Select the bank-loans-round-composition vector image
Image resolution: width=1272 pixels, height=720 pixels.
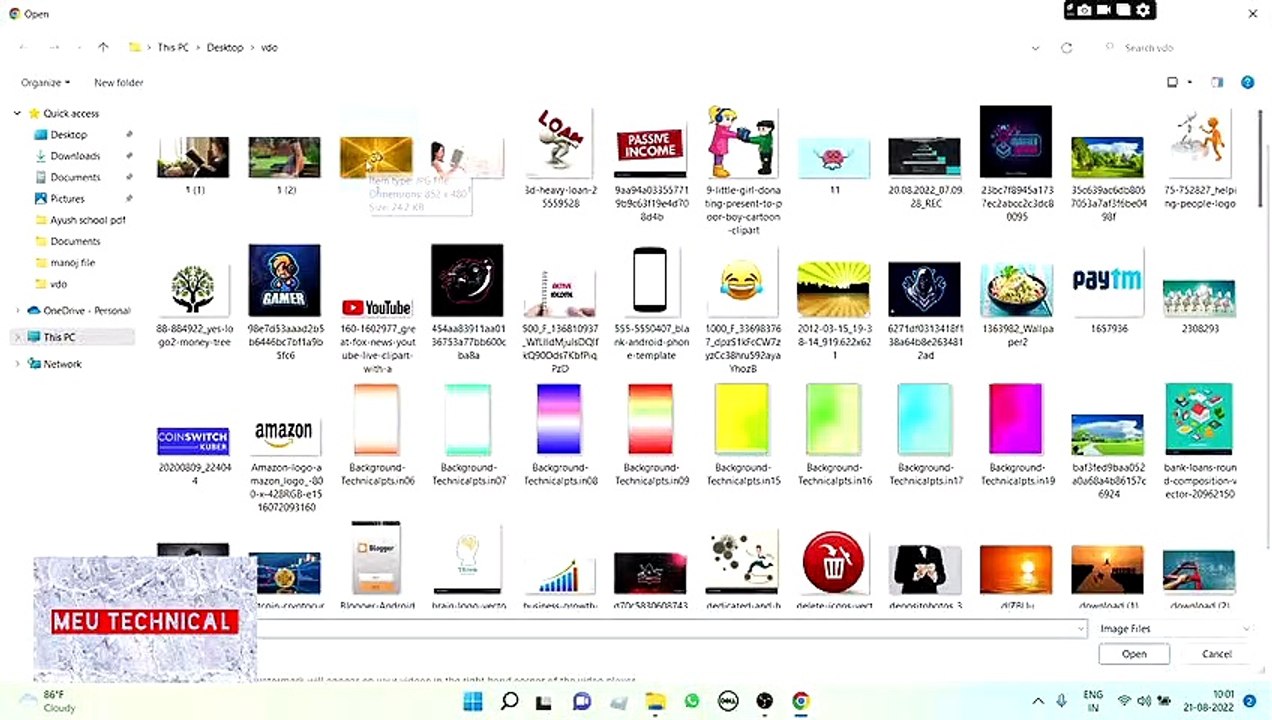(x=1199, y=420)
